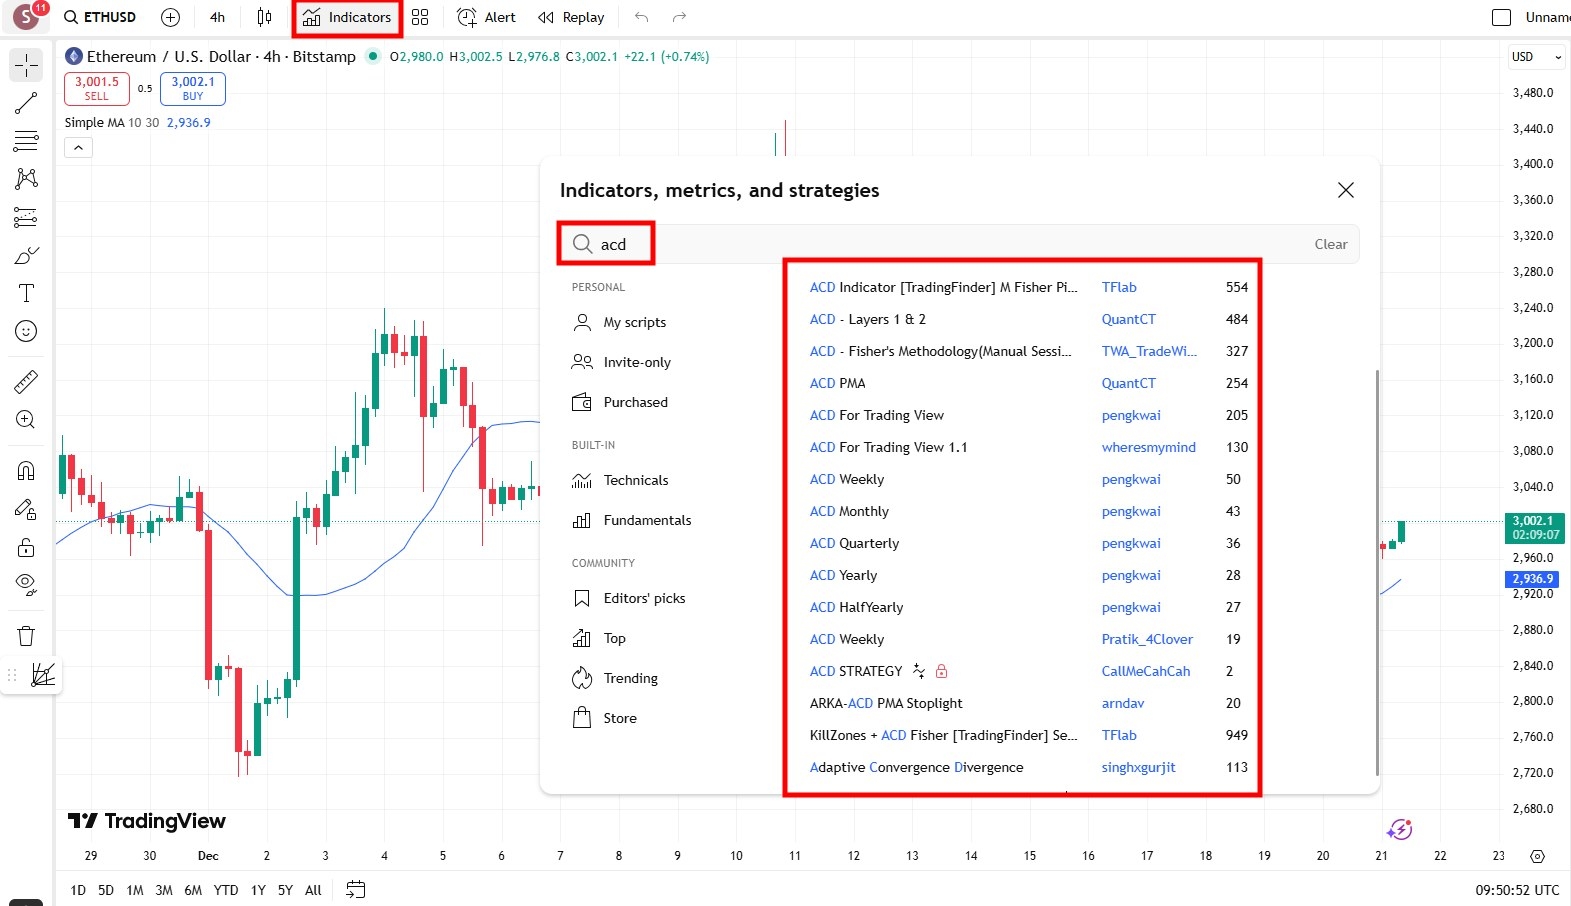Open the QuantCT author link for ACD PMA
The height and width of the screenshot is (906, 1571).
[1128, 383]
